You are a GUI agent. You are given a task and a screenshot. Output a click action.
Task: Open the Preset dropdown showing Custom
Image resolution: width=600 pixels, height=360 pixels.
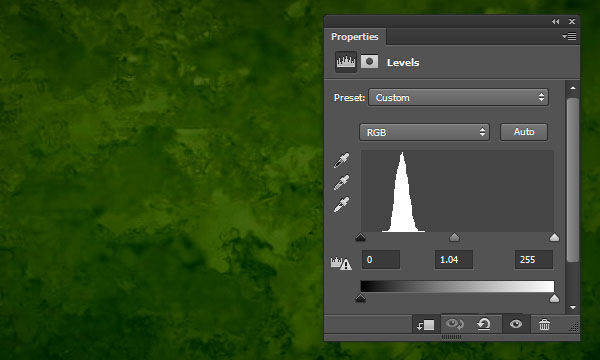458,97
